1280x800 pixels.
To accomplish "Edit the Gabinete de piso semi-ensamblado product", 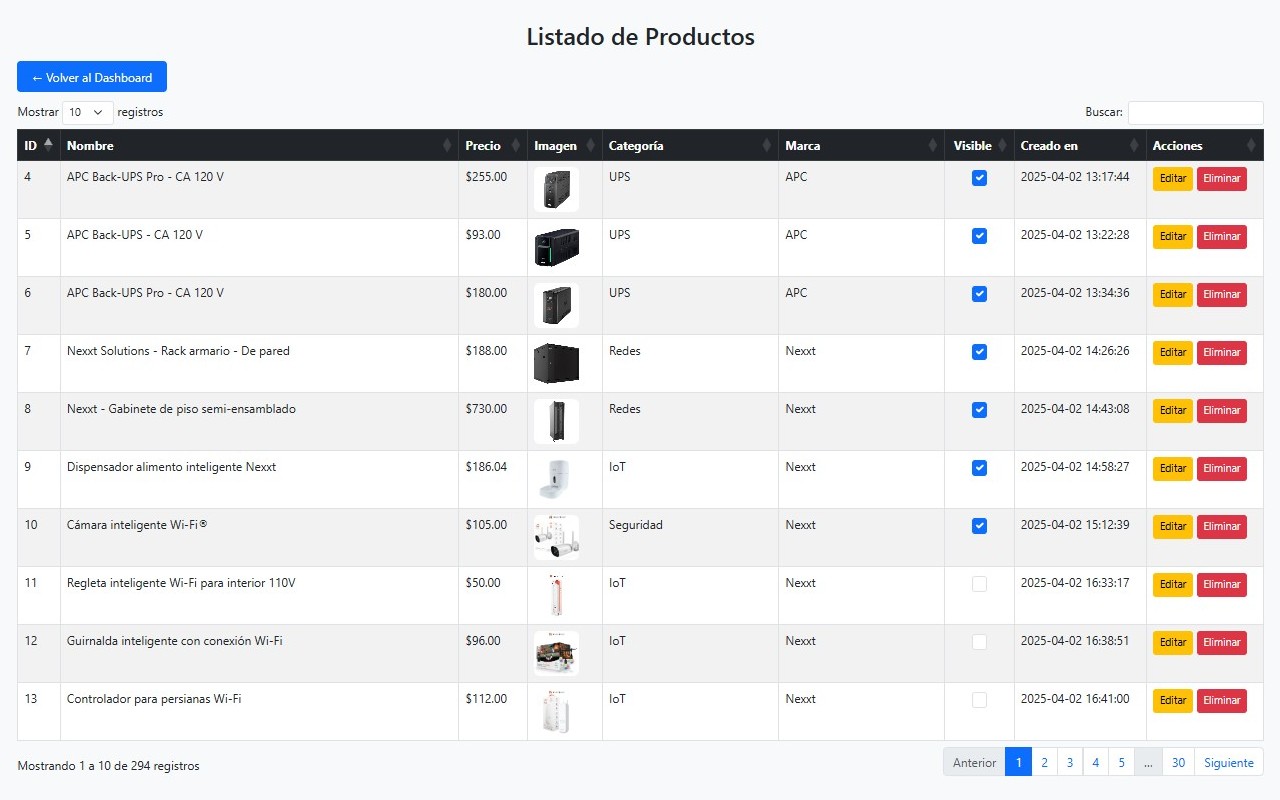I will click(x=1173, y=411).
